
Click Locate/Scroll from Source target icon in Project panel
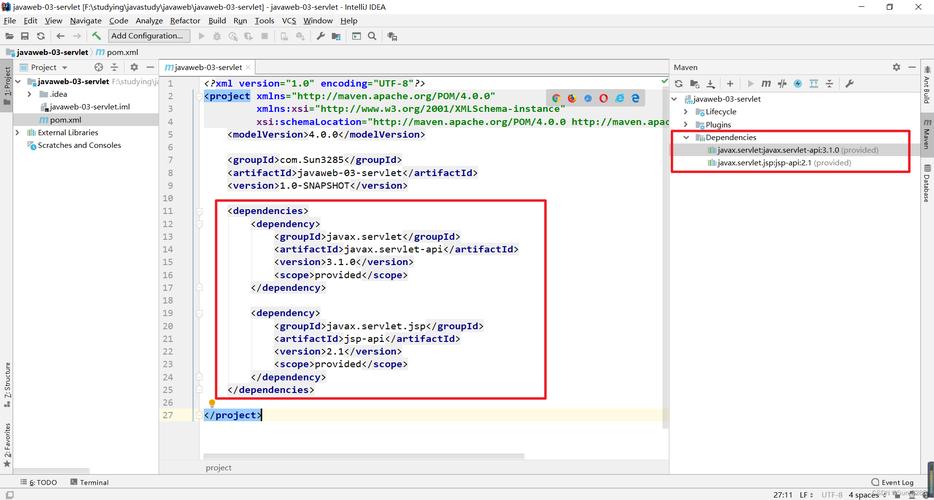(99, 67)
